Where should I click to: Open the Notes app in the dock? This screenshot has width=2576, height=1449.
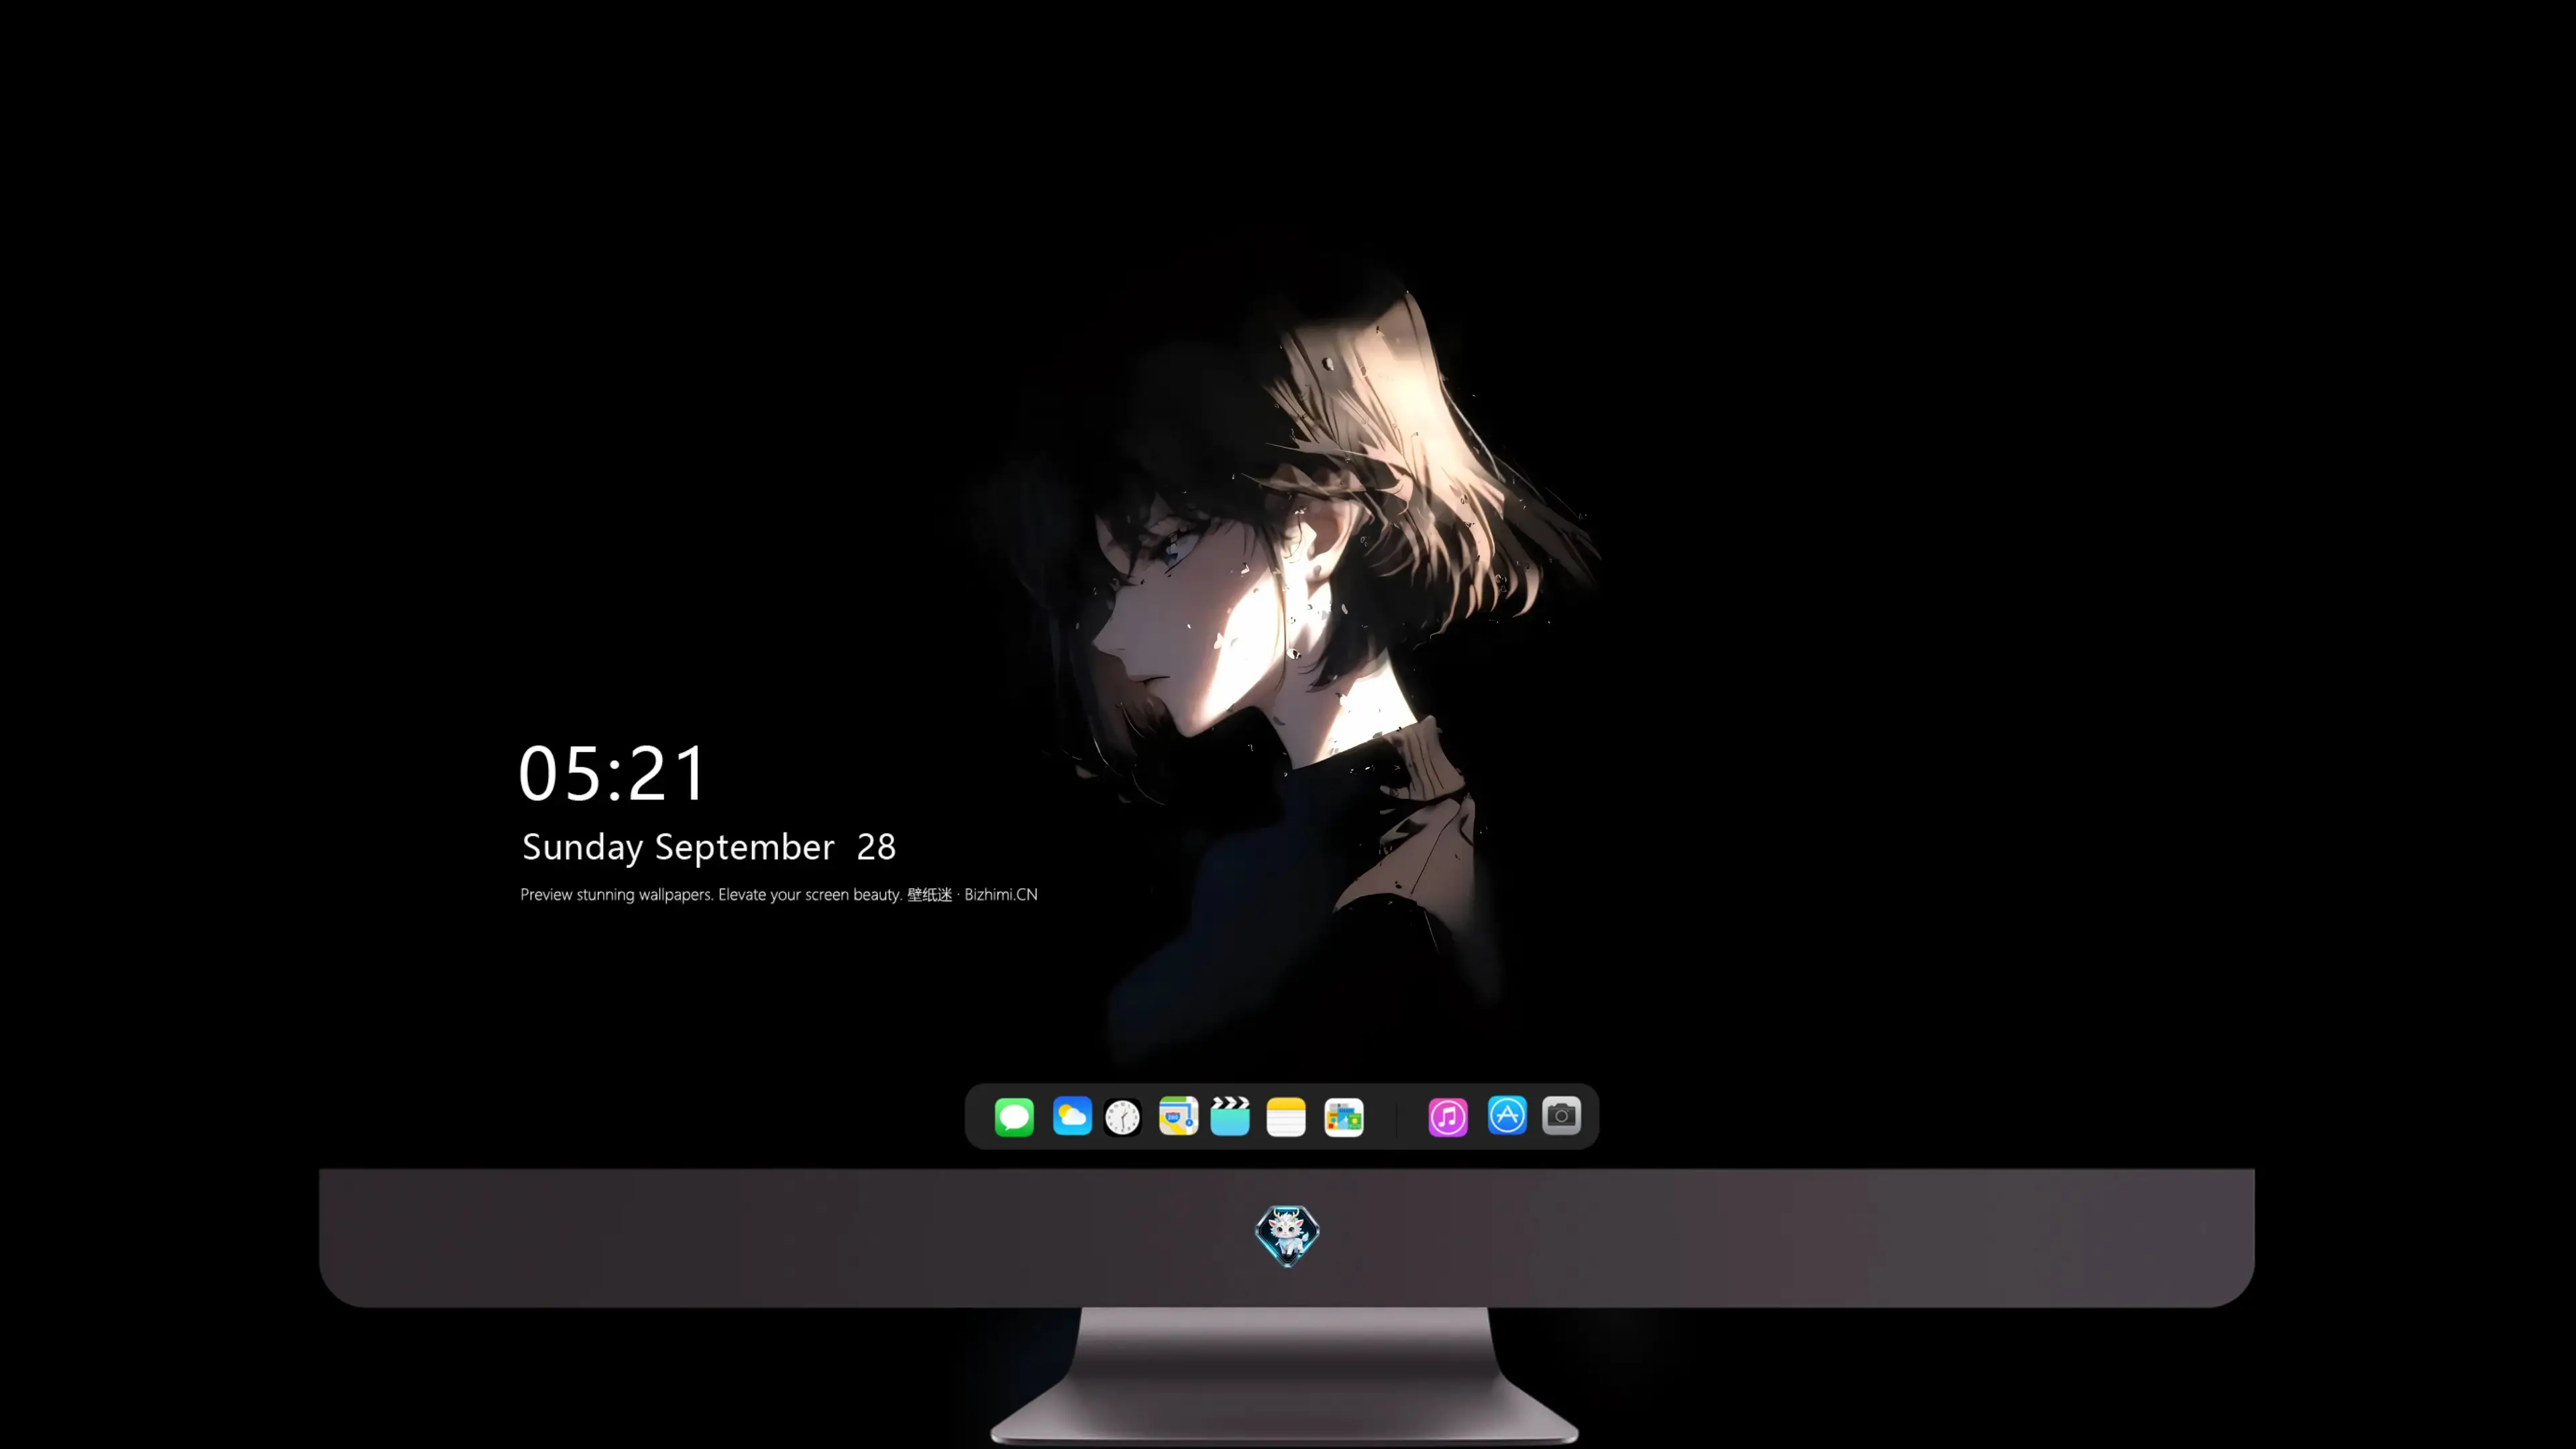point(1286,1116)
